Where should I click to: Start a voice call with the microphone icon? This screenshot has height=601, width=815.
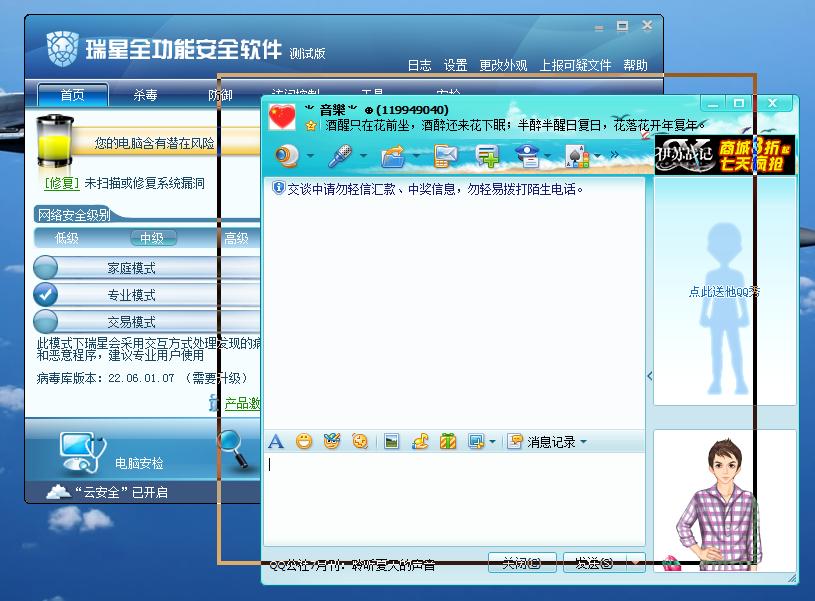click(x=340, y=155)
